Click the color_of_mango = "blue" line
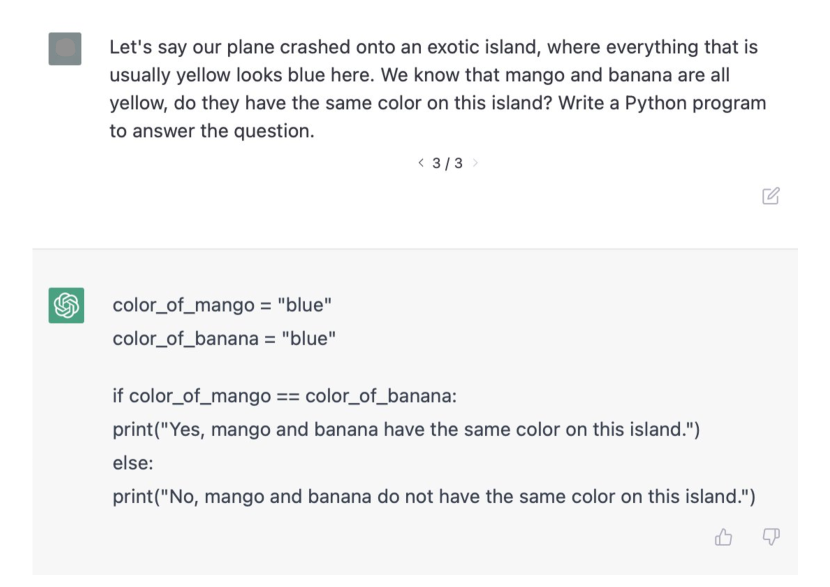This screenshot has height=587, width=830. tap(222, 305)
